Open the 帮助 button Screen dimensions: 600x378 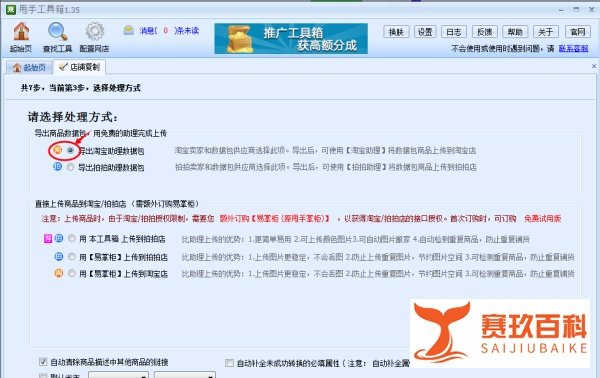click(515, 32)
